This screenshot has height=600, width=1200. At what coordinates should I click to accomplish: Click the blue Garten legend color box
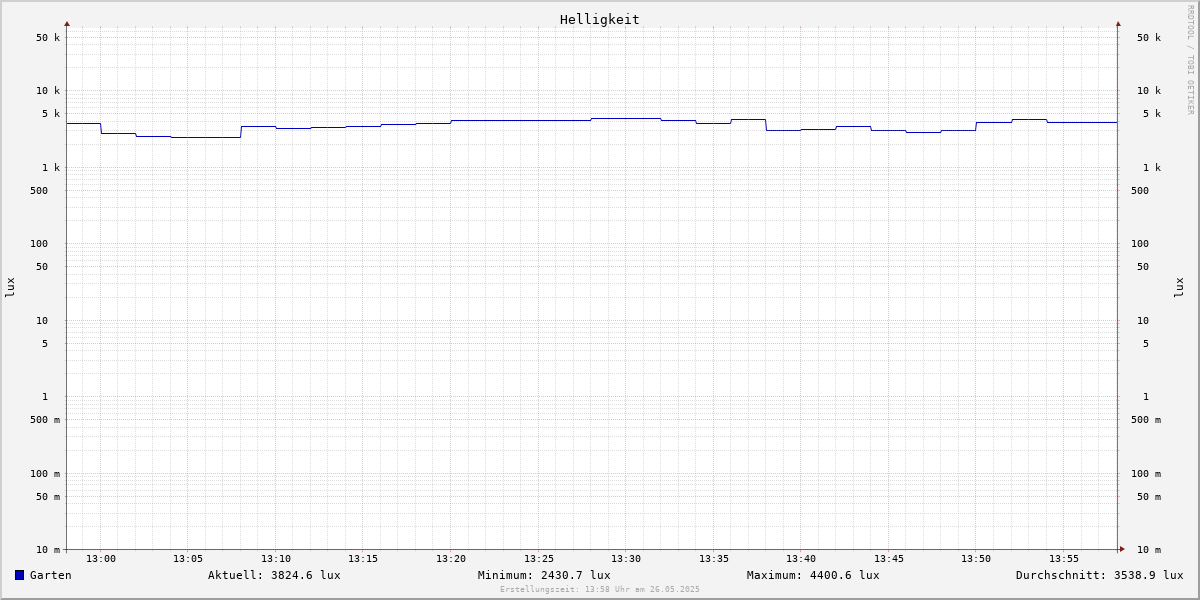coord(19,575)
